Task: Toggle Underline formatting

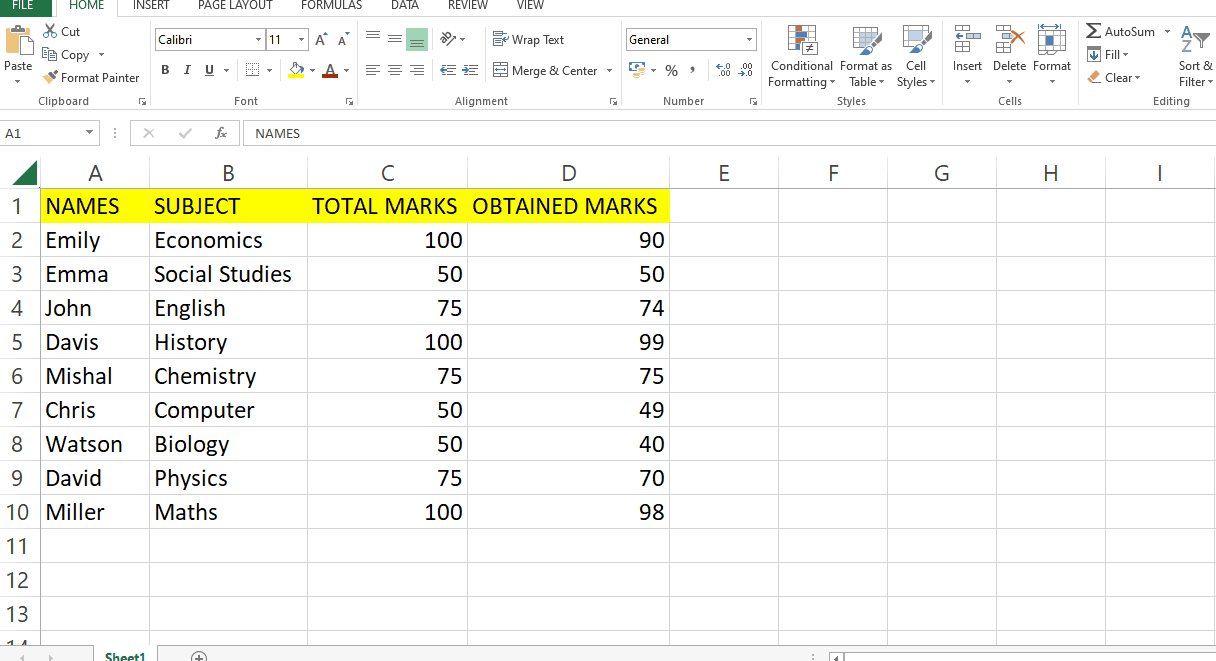Action: pyautogui.click(x=209, y=70)
